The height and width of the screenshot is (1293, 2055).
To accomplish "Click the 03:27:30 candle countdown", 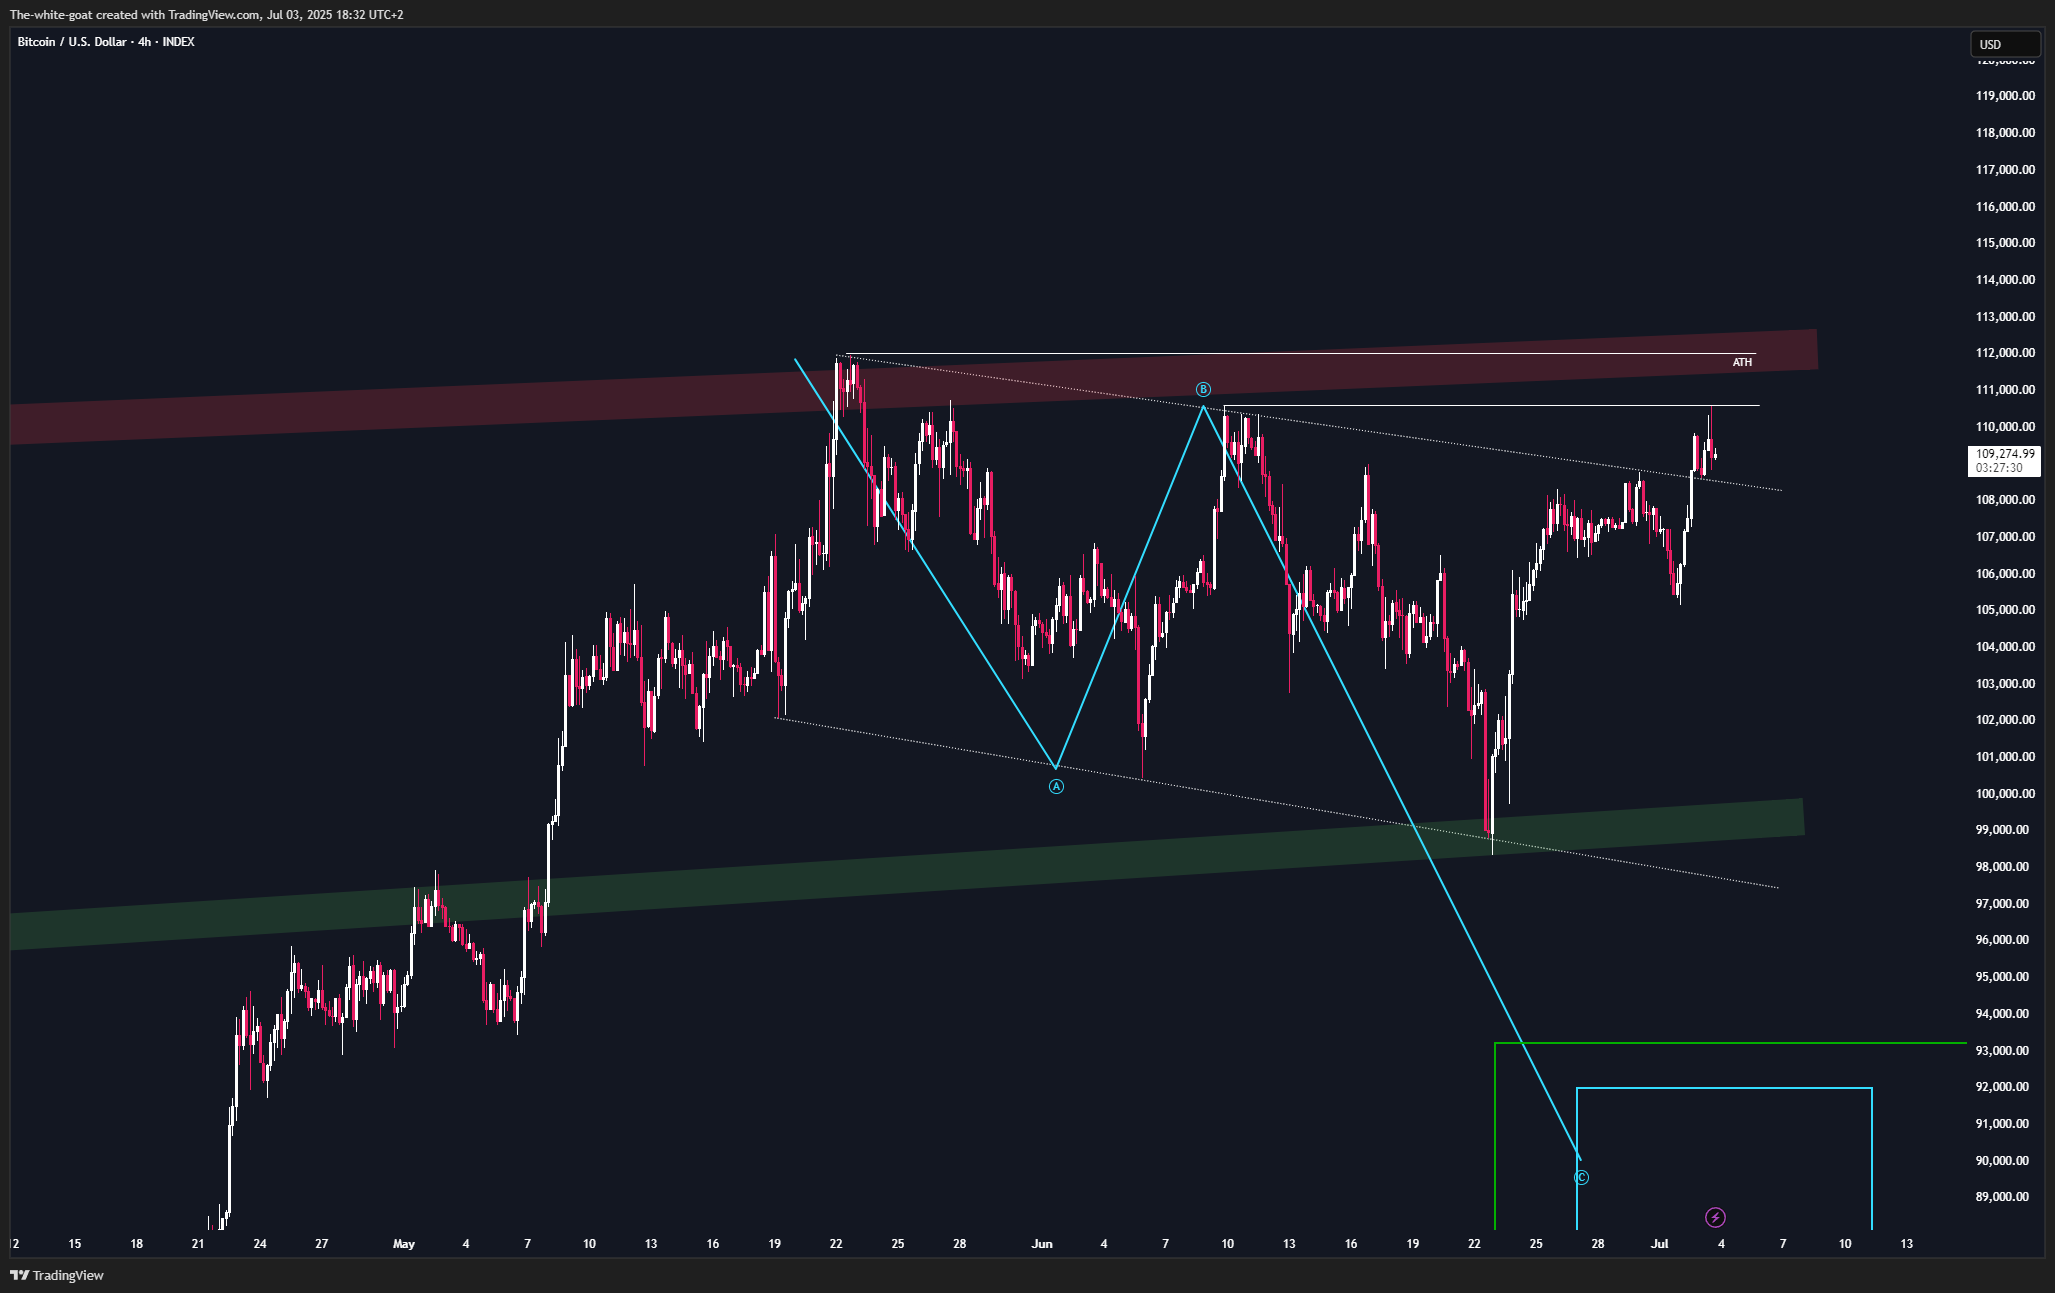I will pyautogui.click(x=1999, y=468).
